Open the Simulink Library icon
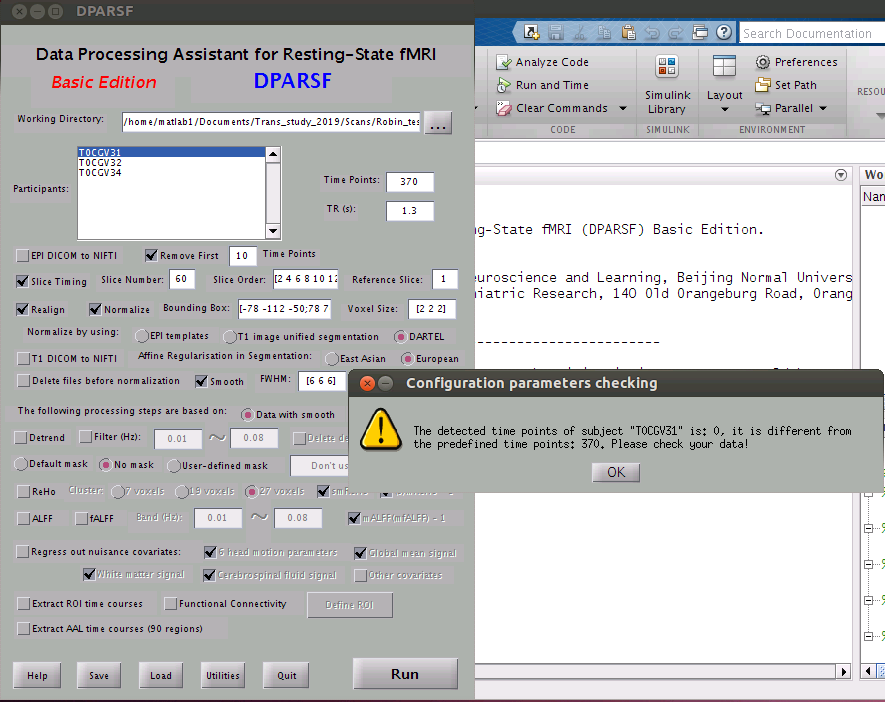Viewport: 885px width, 702px height. [x=667, y=67]
